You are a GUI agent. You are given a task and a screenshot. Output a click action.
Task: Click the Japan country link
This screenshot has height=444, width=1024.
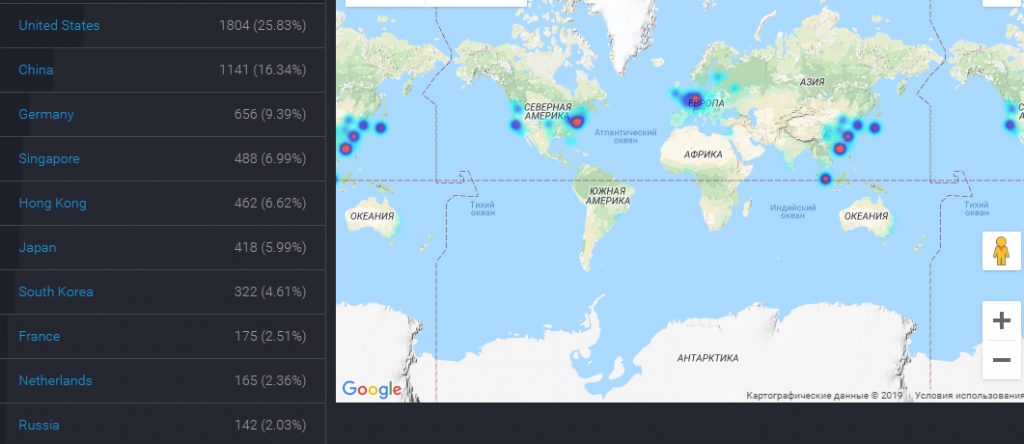[37, 248]
